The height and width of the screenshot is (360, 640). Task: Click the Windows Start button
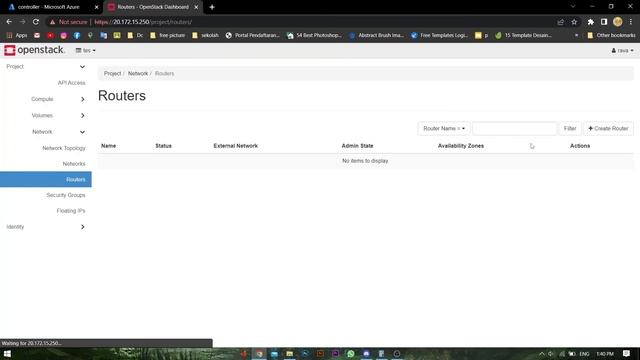tap(7, 354)
